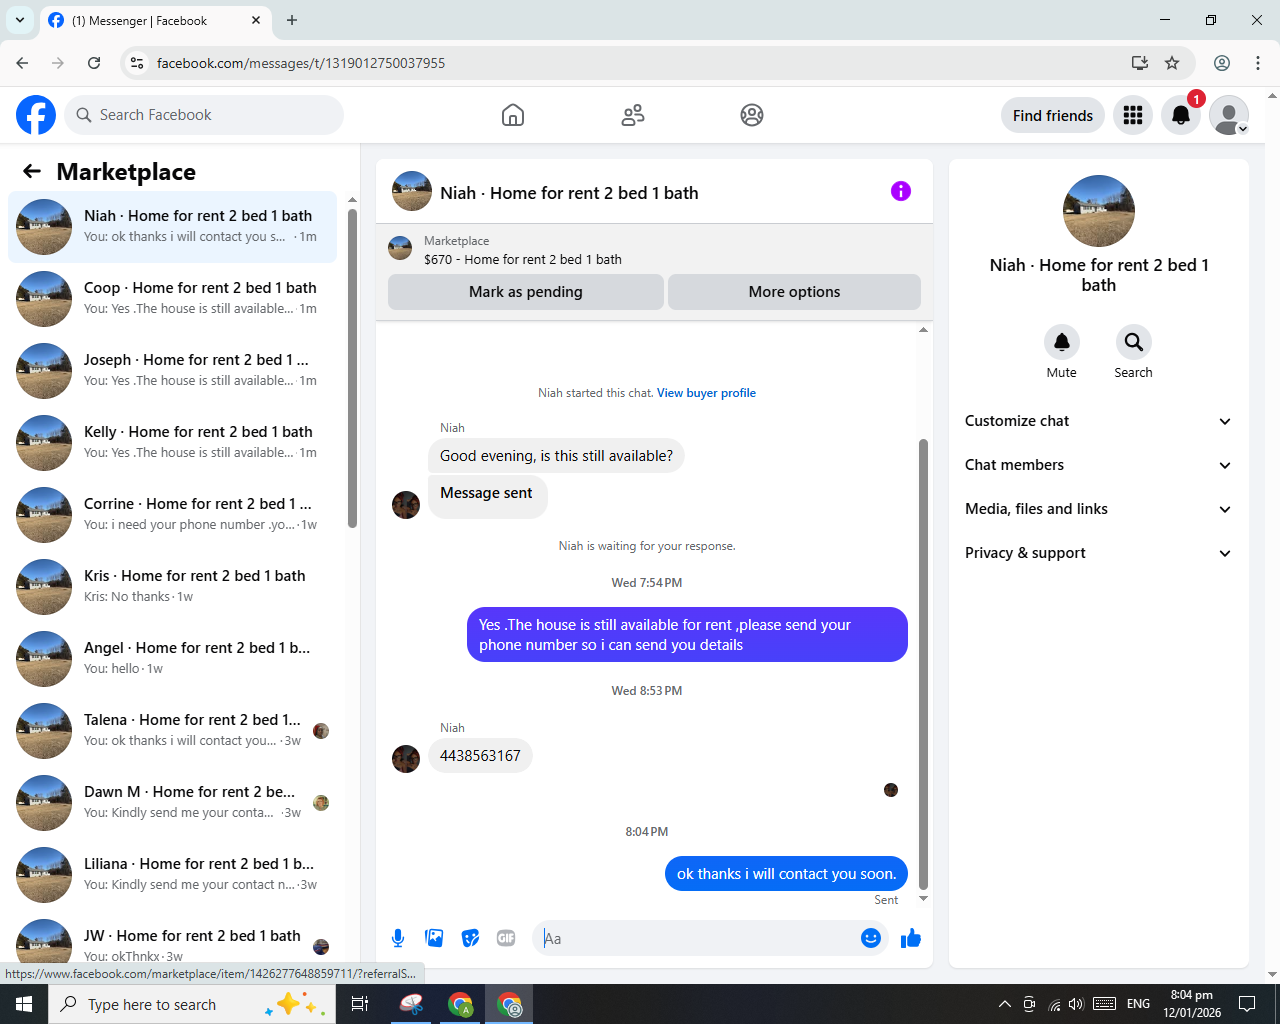Open the Facebook logo home link
Image resolution: width=1280 pixels, height=1024 pixels.
coord(36,115)
